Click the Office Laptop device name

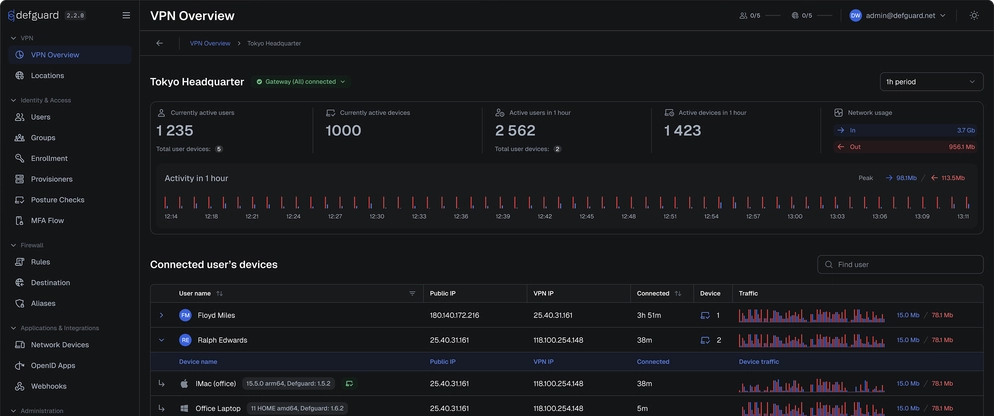tap(218, 408)
